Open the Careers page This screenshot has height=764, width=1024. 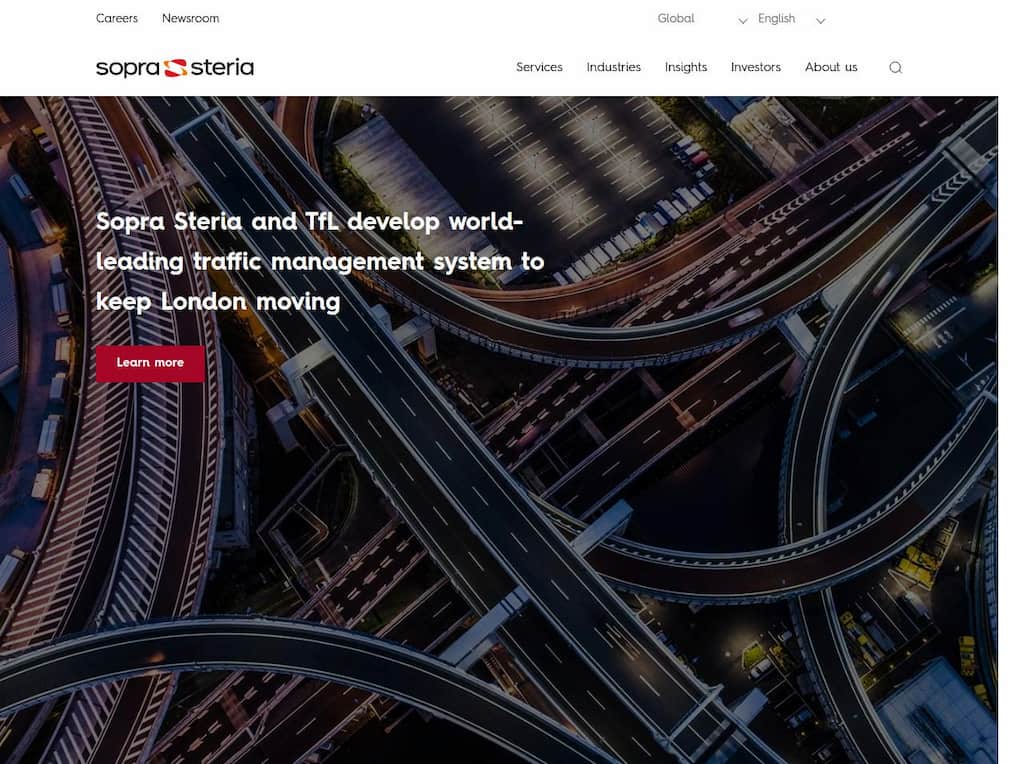pos(117,18)
